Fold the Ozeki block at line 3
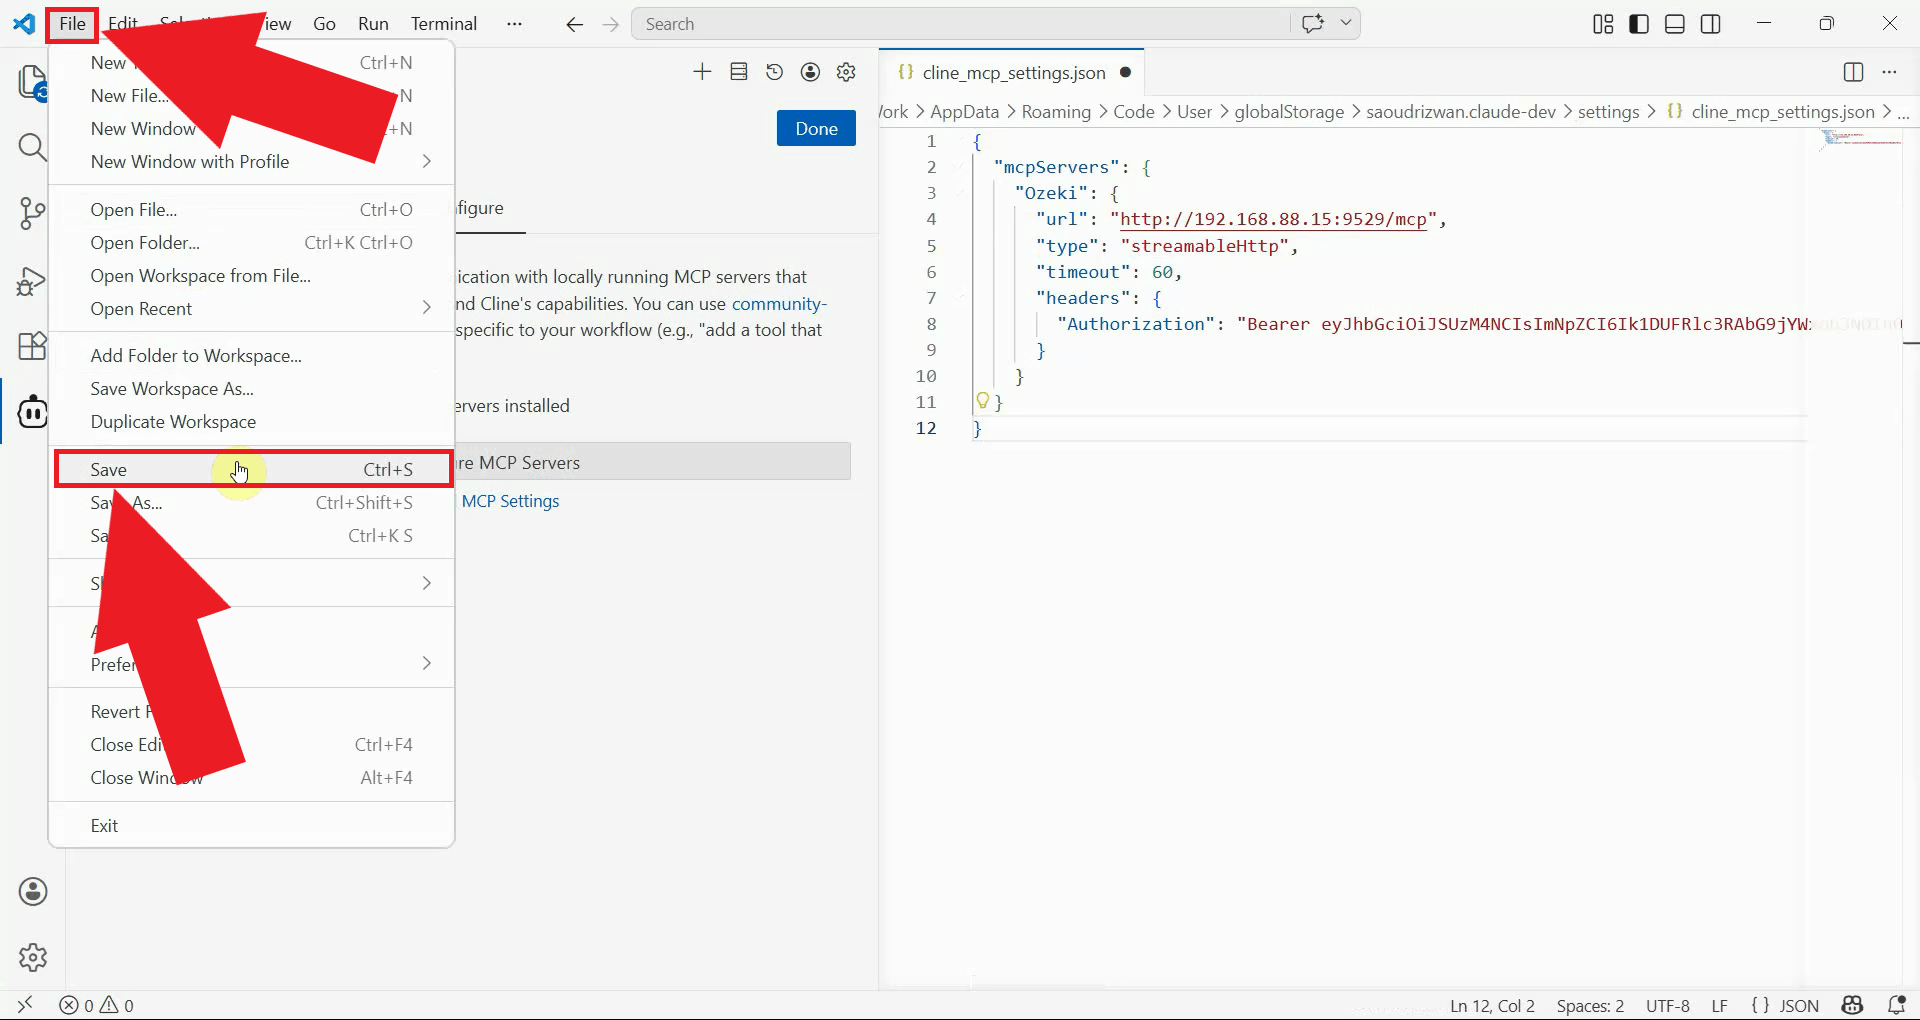 [x=960, y=193]
